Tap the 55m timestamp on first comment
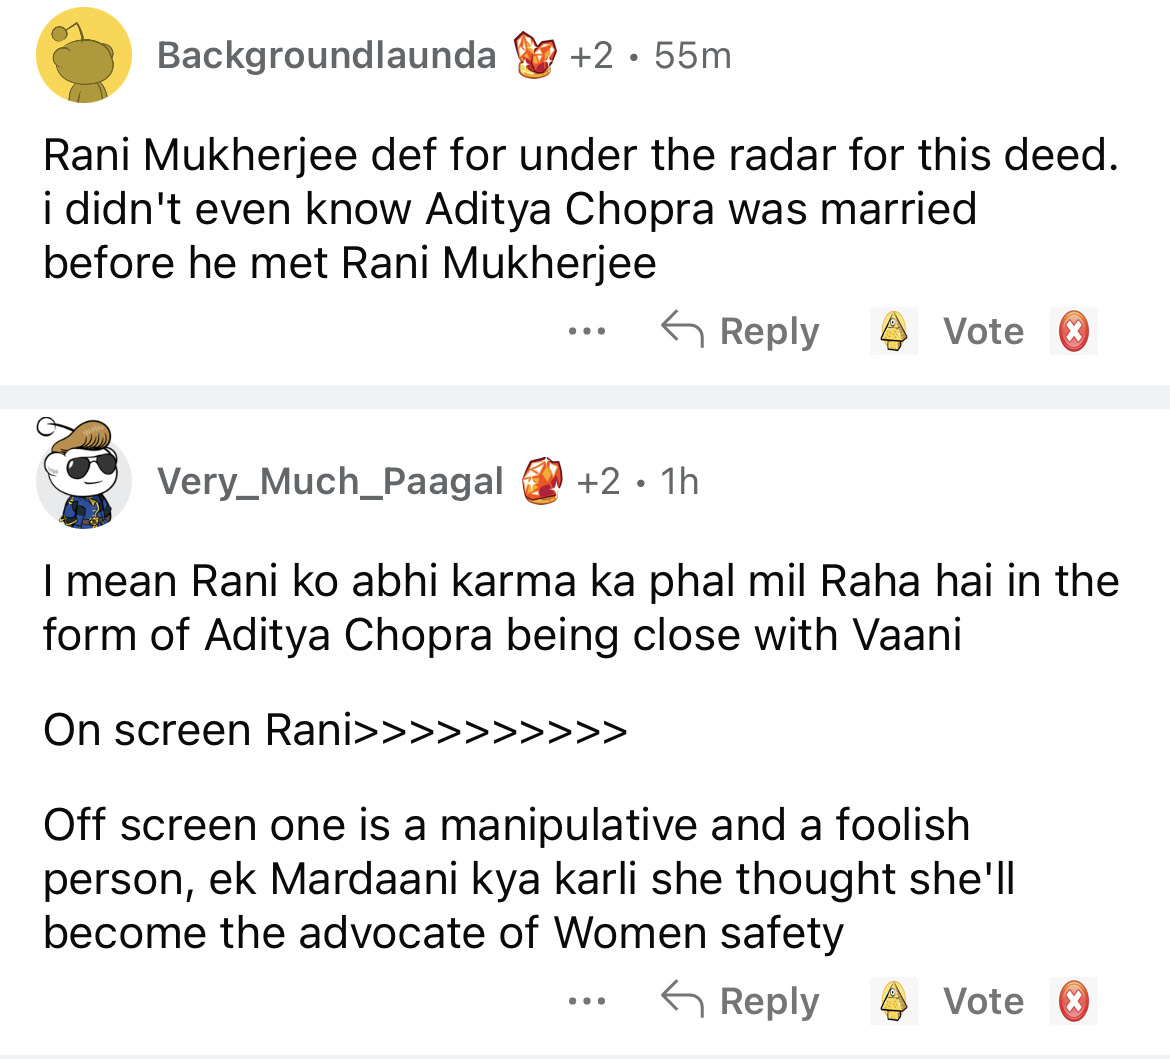1170x1059 pixels. (x=692, y=56)
